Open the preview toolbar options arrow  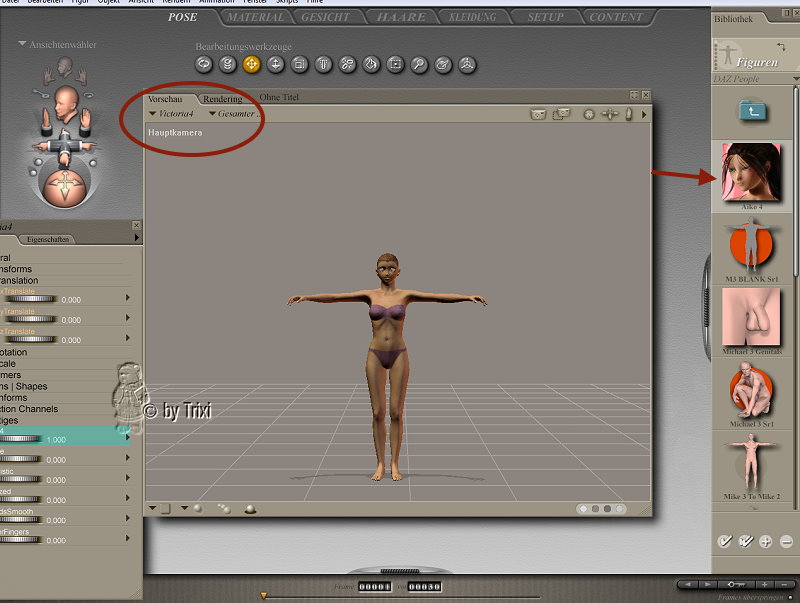(x=644, y=115)
